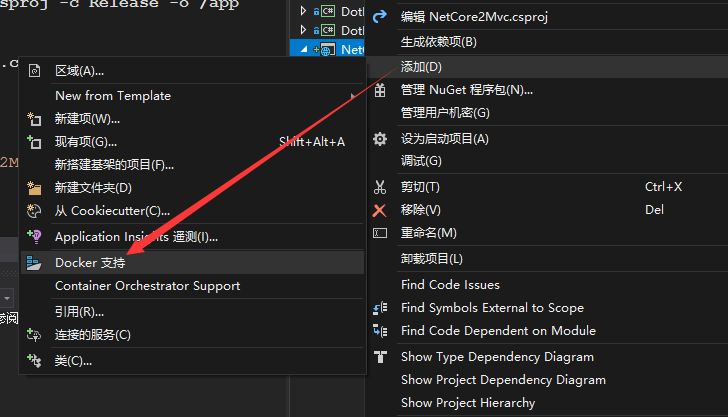Collapse the selected Net project node
728x417 pixels.
tap(304, 49)
